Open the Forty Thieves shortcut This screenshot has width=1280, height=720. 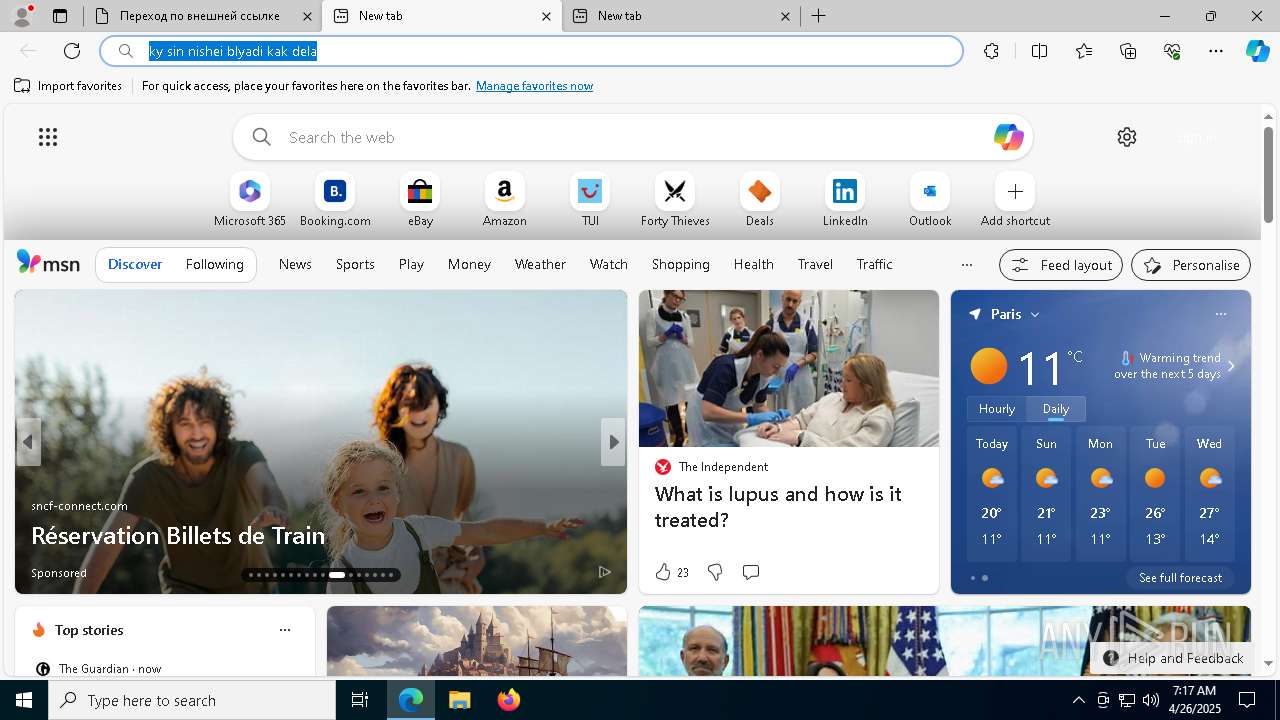(x=675, y=200)
